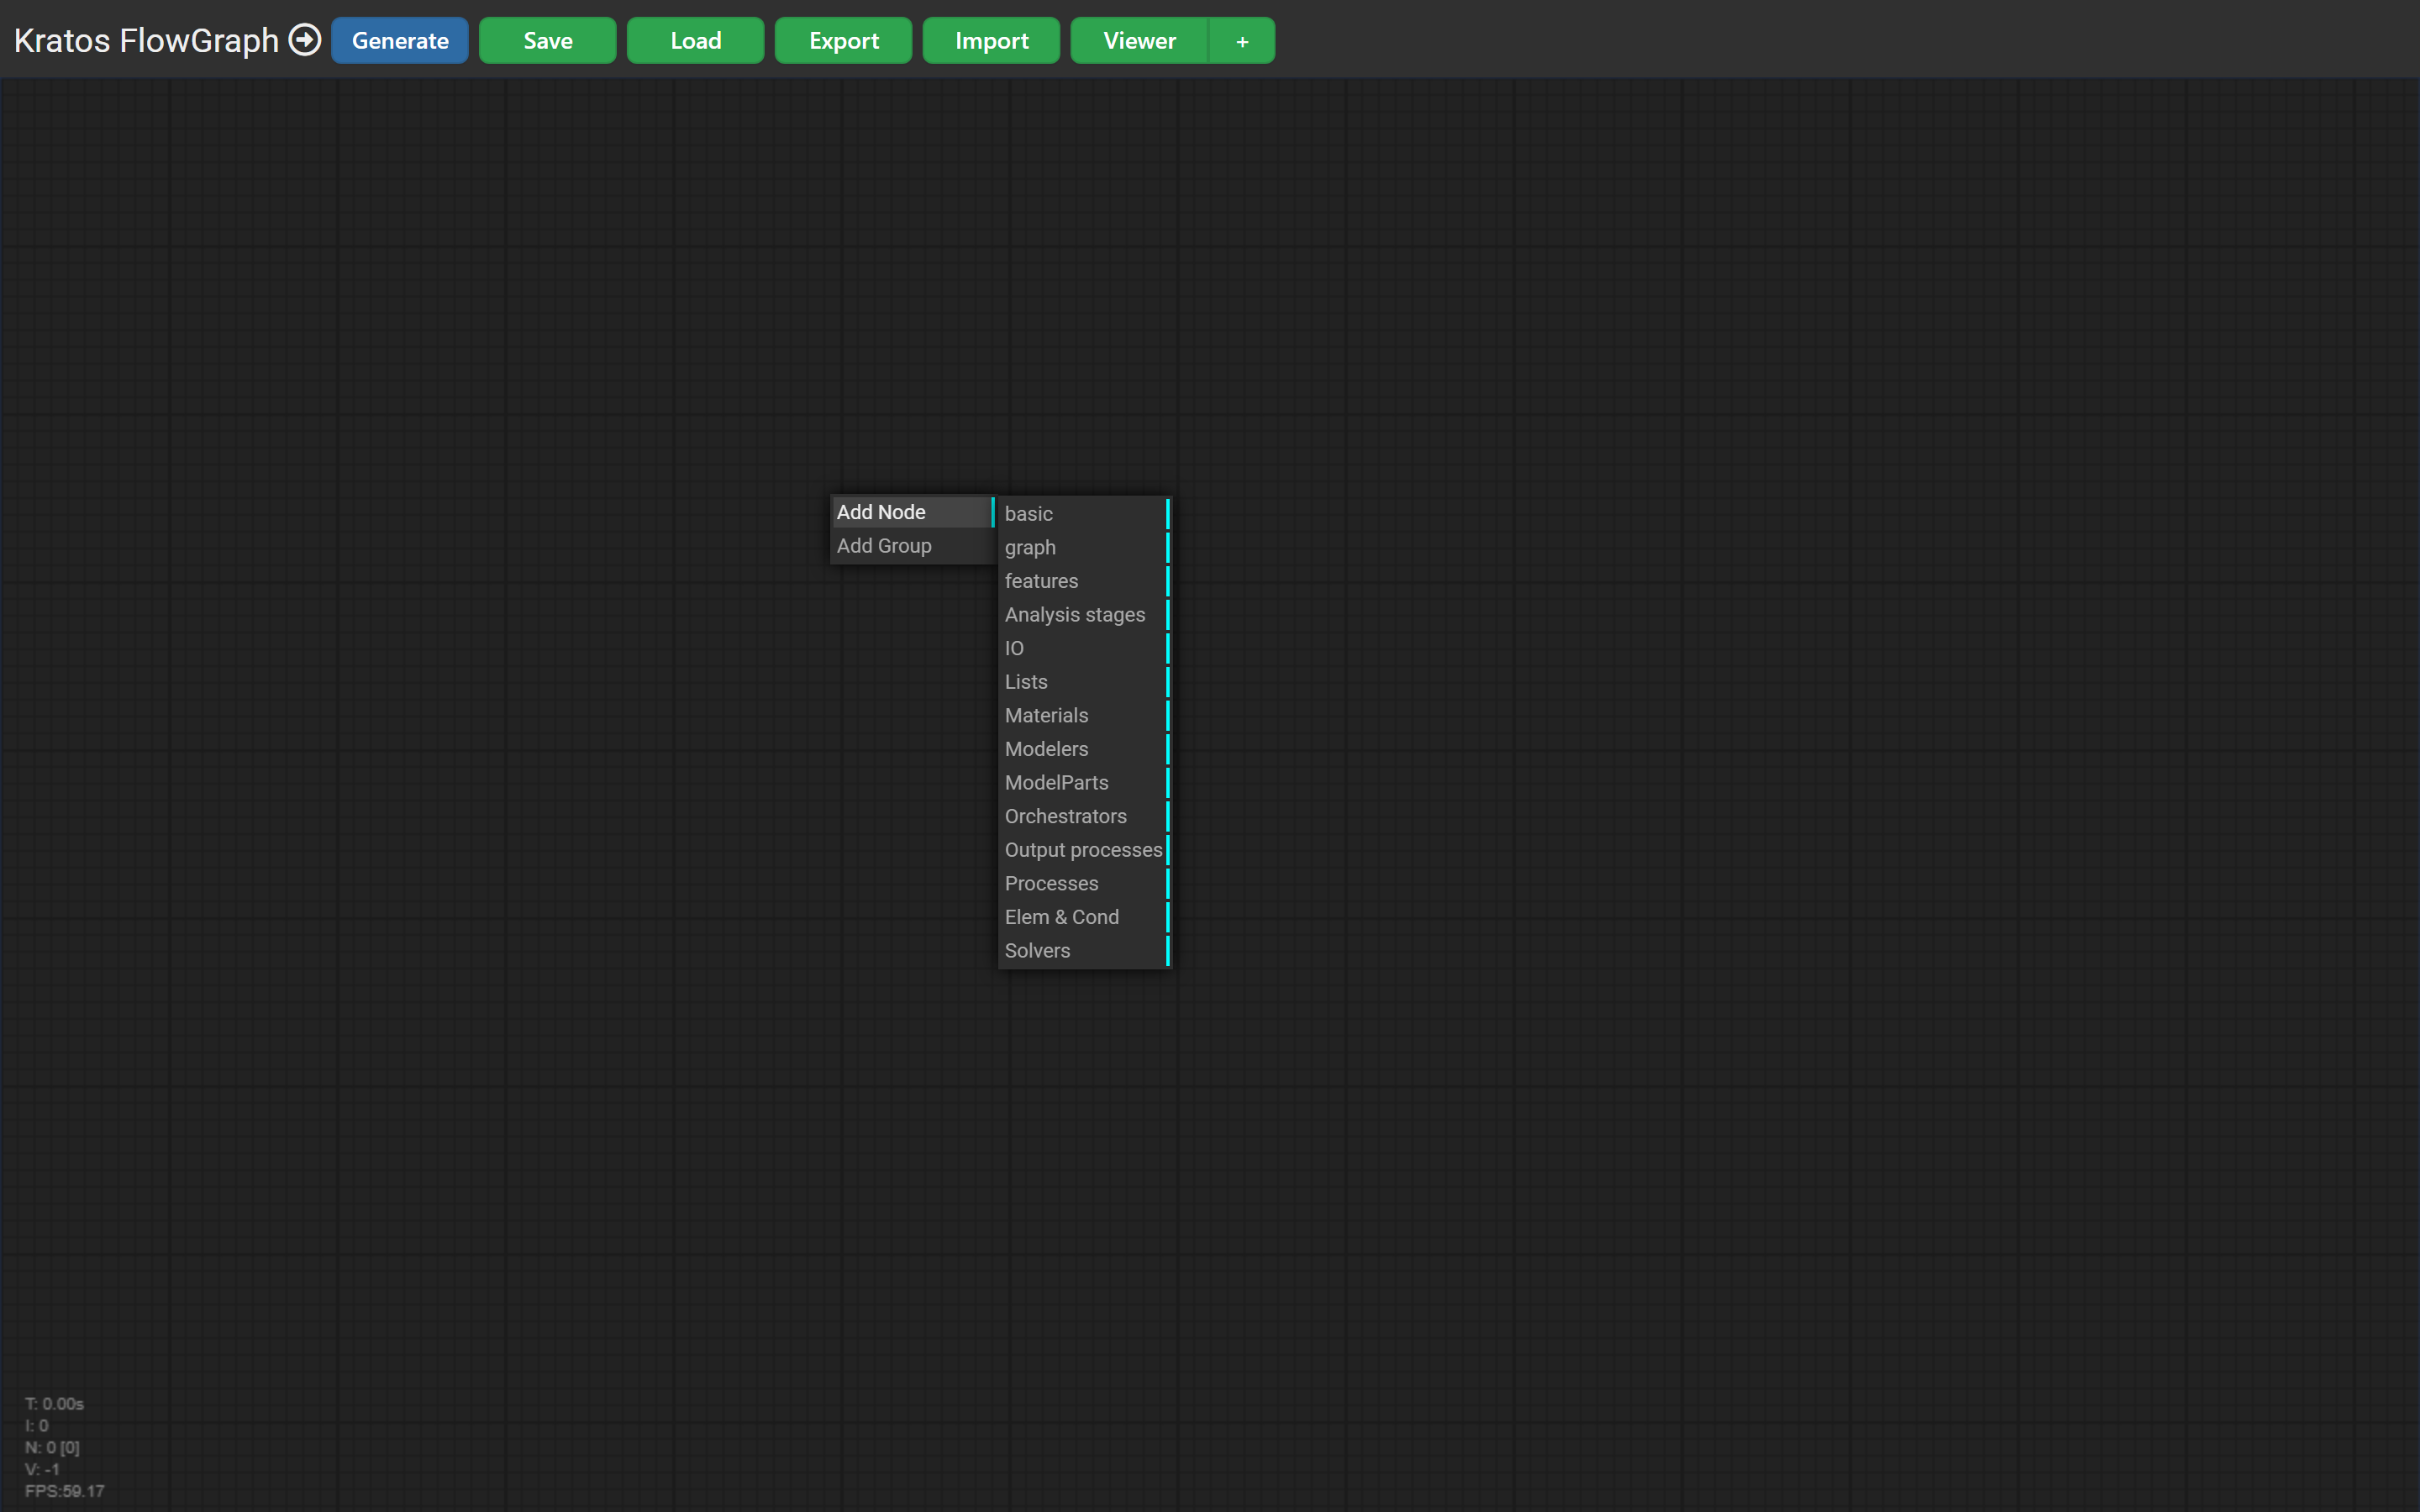Click the FPS counter readout
Screen dimensions: 2420x1512
pos(65,1491)
